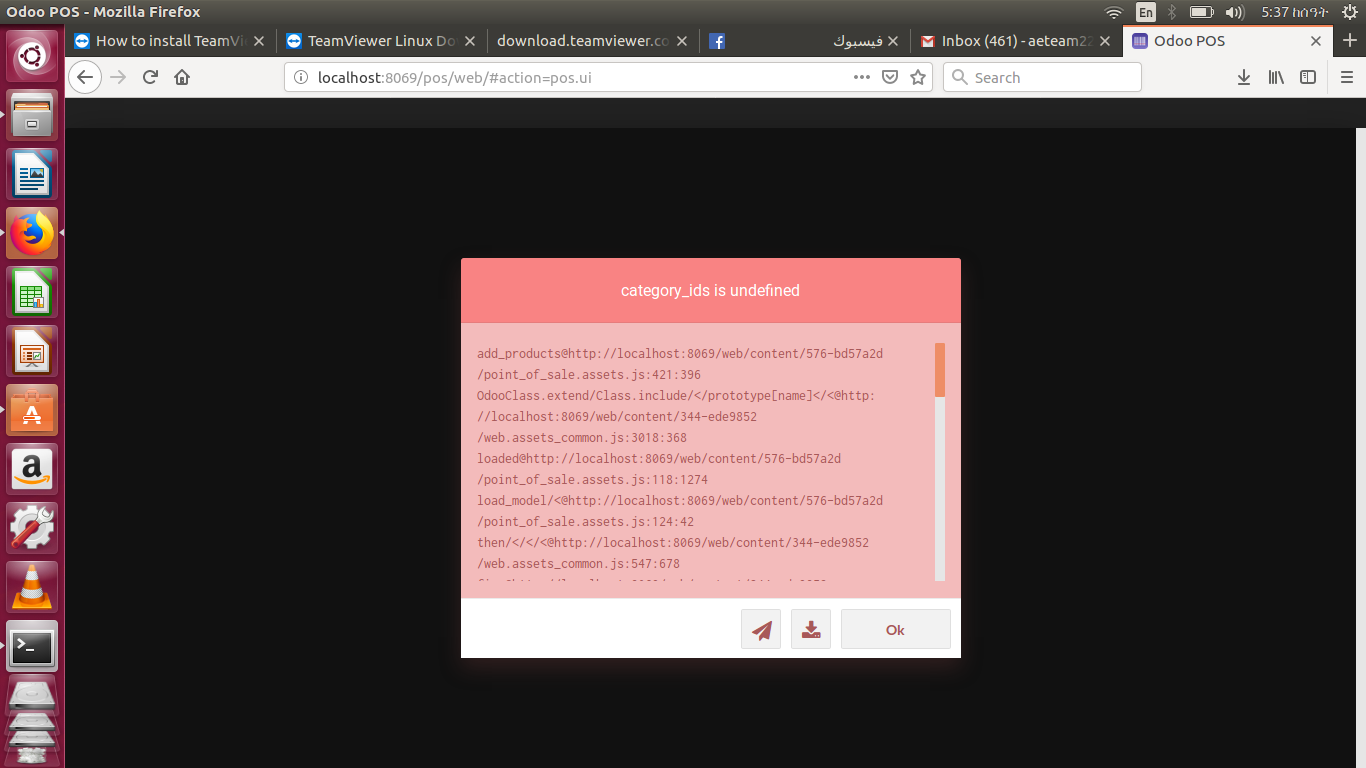
Task: Click the tracking protection shield in address bar
Action: (x=890, y=77)
